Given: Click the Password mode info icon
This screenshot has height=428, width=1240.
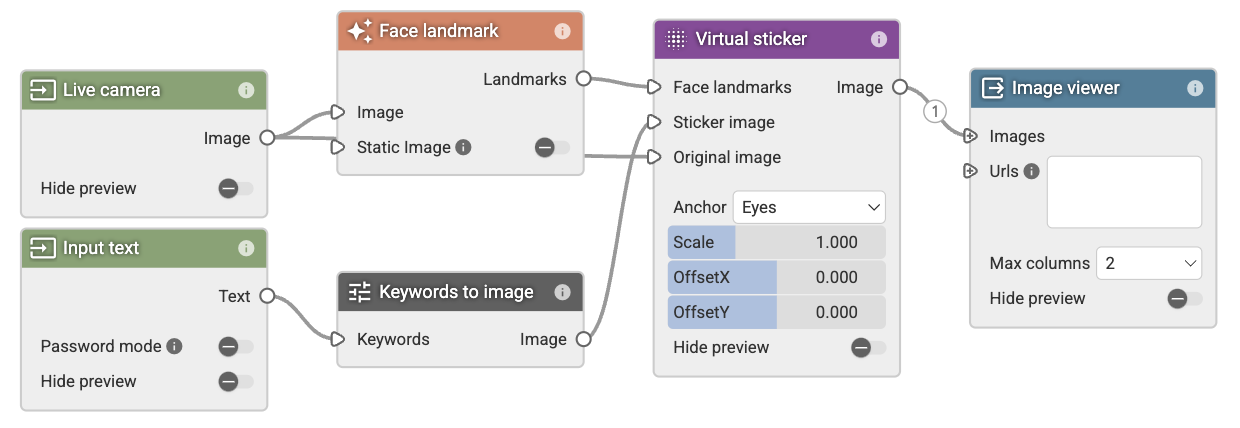Looking at the screenshot, I should [174, 346].
